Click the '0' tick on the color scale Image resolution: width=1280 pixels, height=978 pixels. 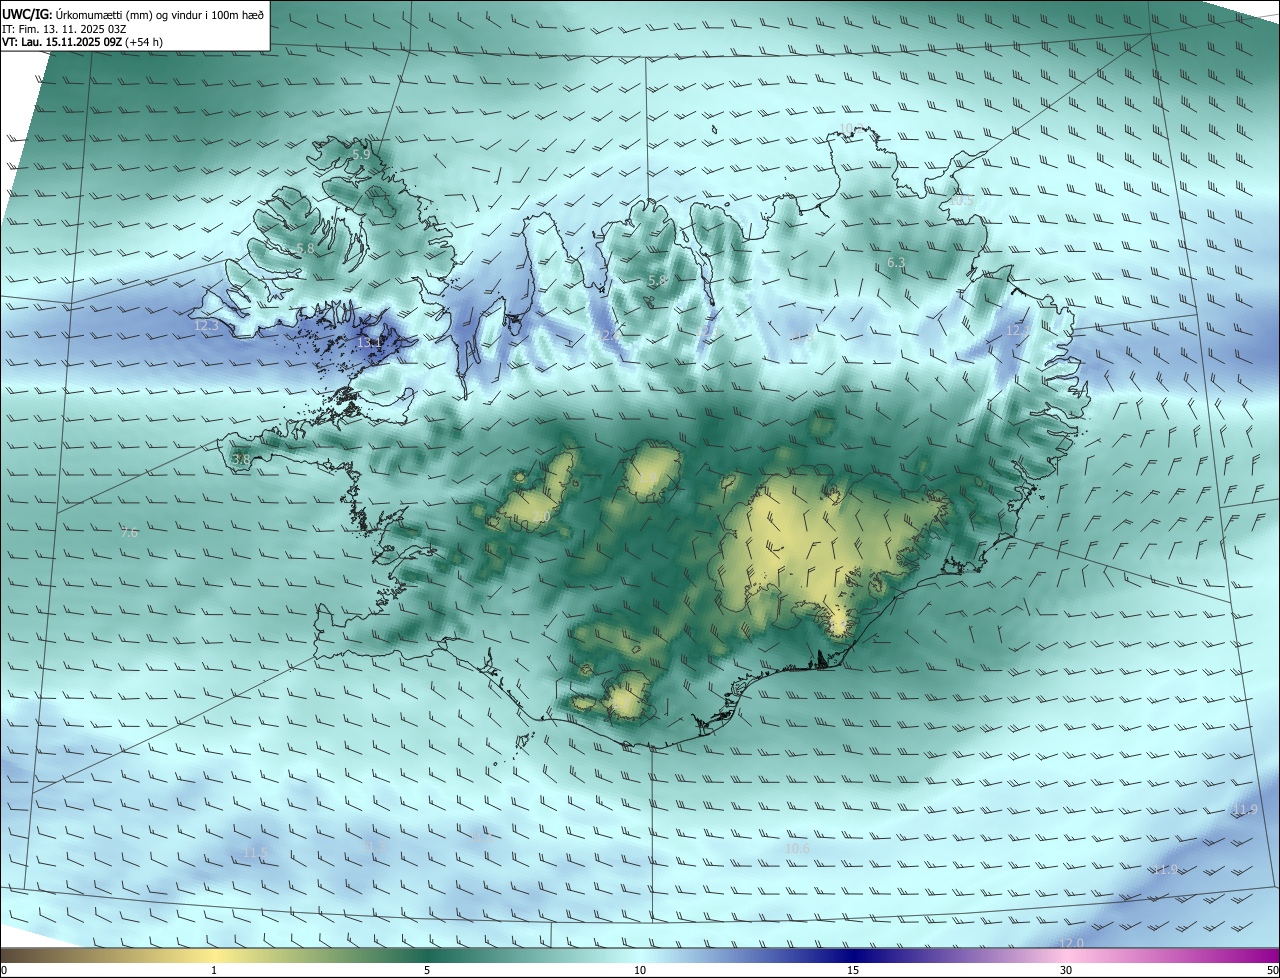3,970
